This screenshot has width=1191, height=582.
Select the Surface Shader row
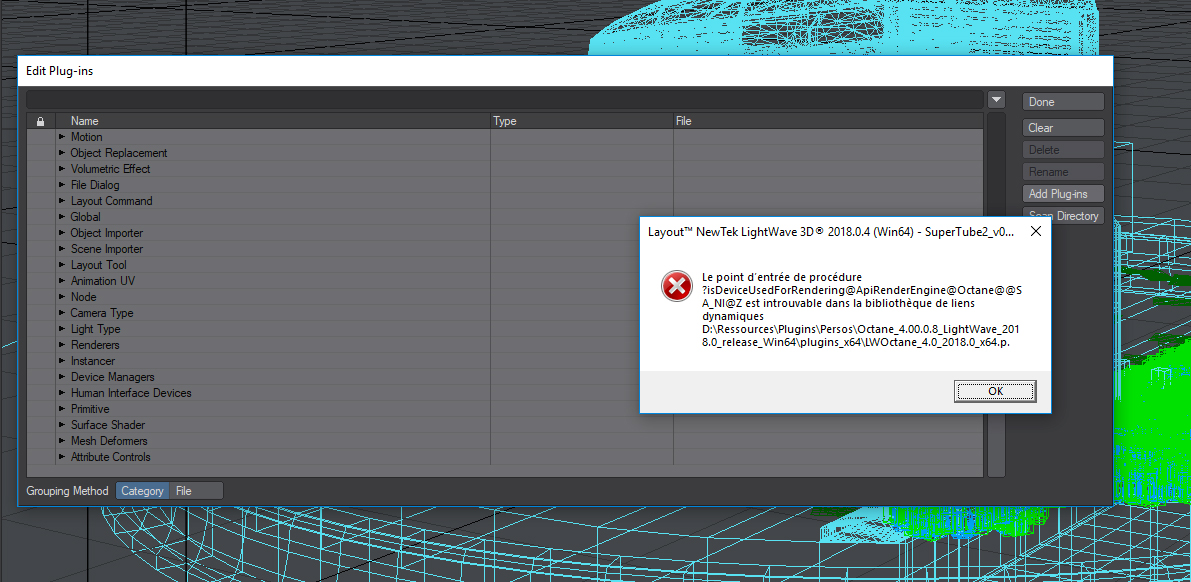coord(505,425)
